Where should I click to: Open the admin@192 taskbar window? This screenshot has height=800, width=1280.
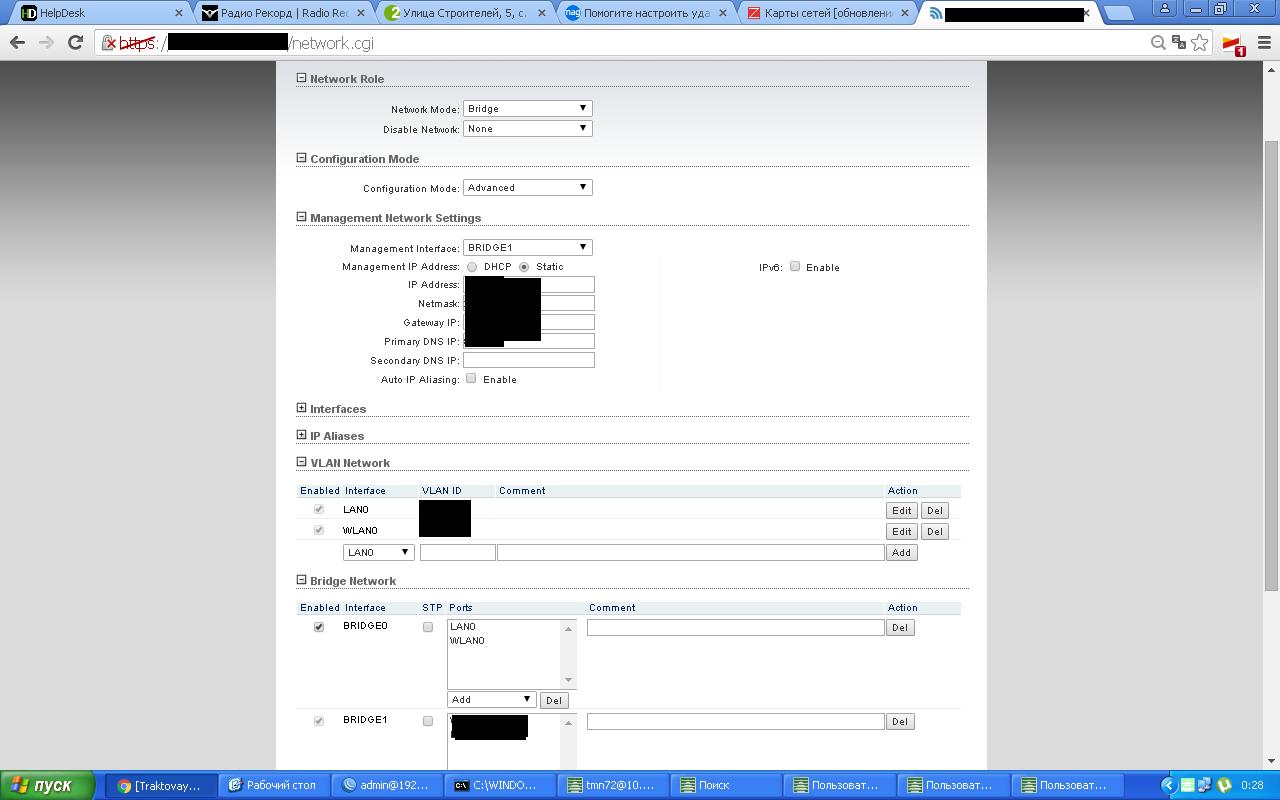tap(387, 785)
